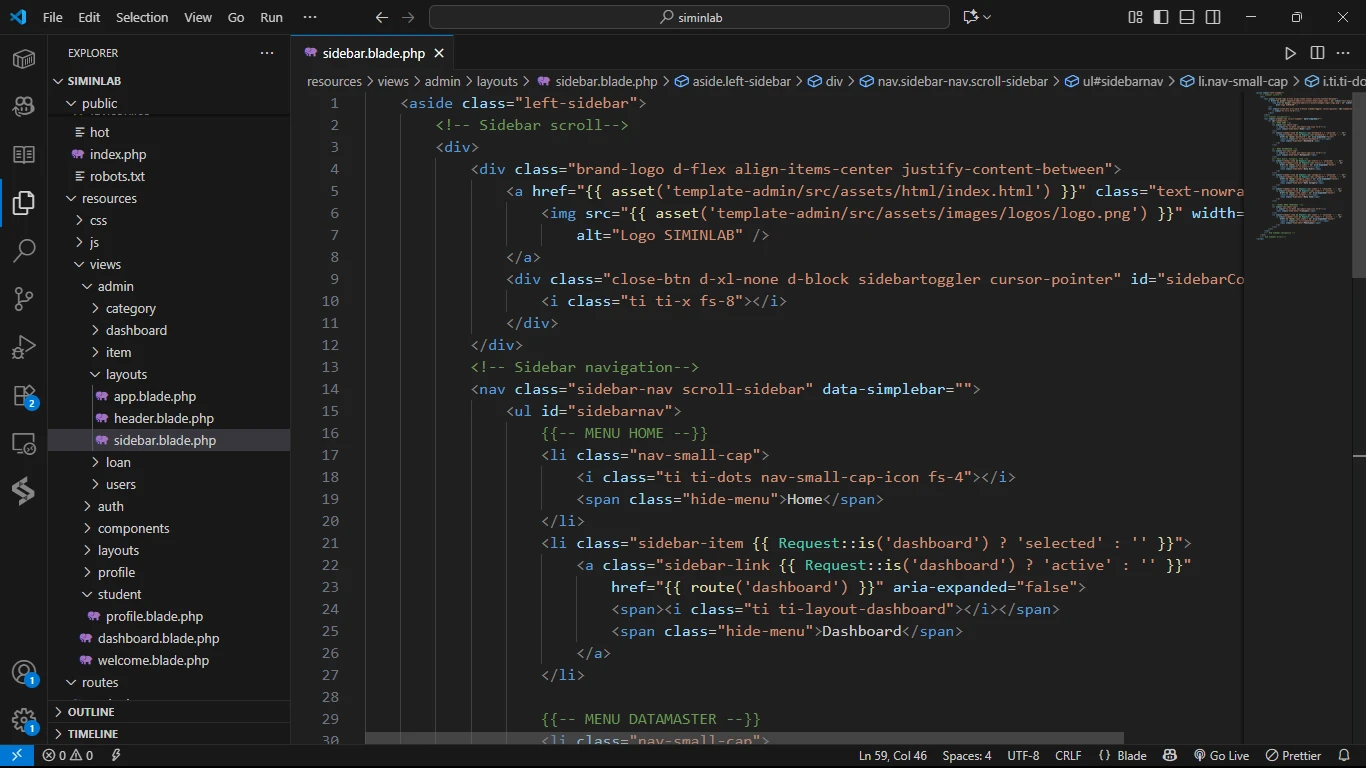Click Go Live in status bar
The image size is (1366, 768).
coord(1221,756)
